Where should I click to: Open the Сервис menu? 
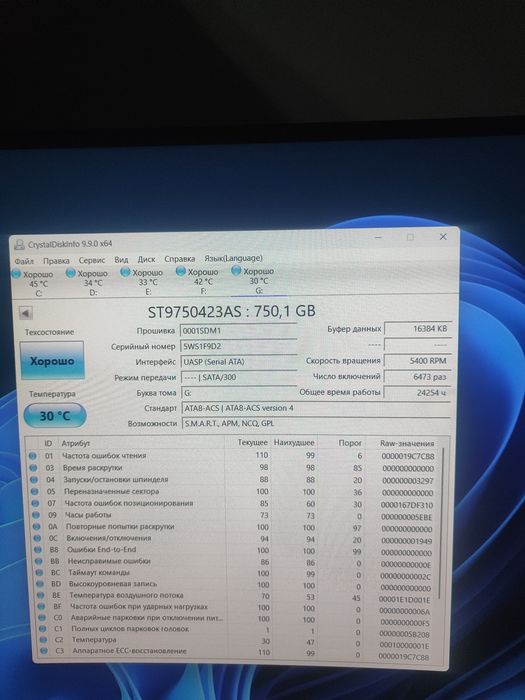[x=92, y=260]
